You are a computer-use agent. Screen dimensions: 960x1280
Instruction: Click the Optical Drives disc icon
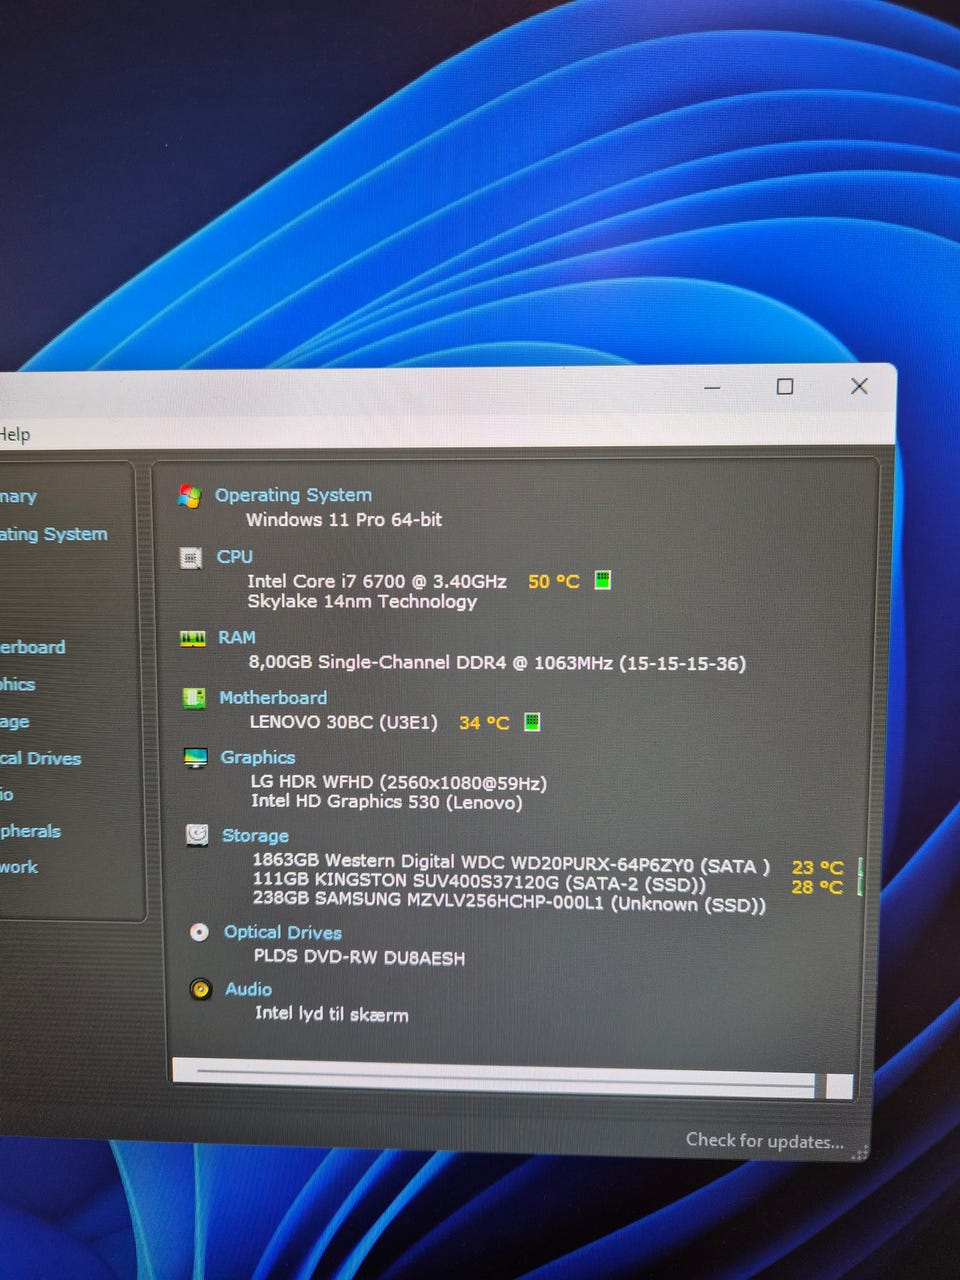199,932
